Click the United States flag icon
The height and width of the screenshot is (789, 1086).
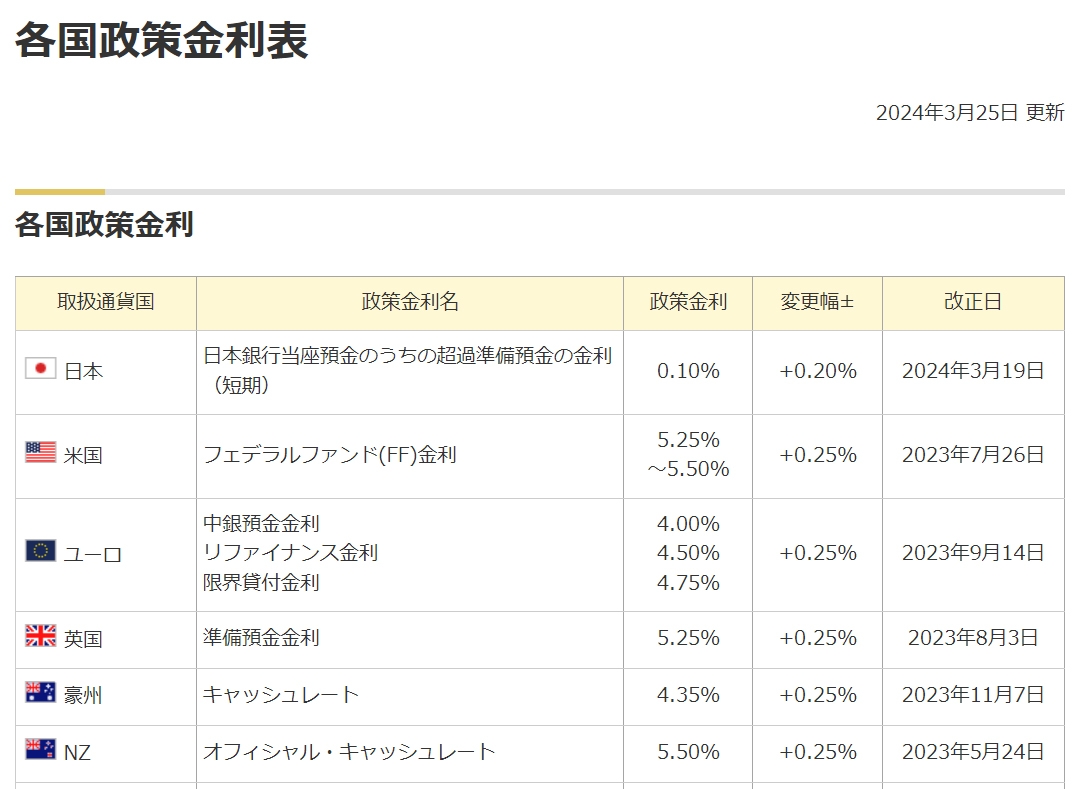[x=40, y=452]
